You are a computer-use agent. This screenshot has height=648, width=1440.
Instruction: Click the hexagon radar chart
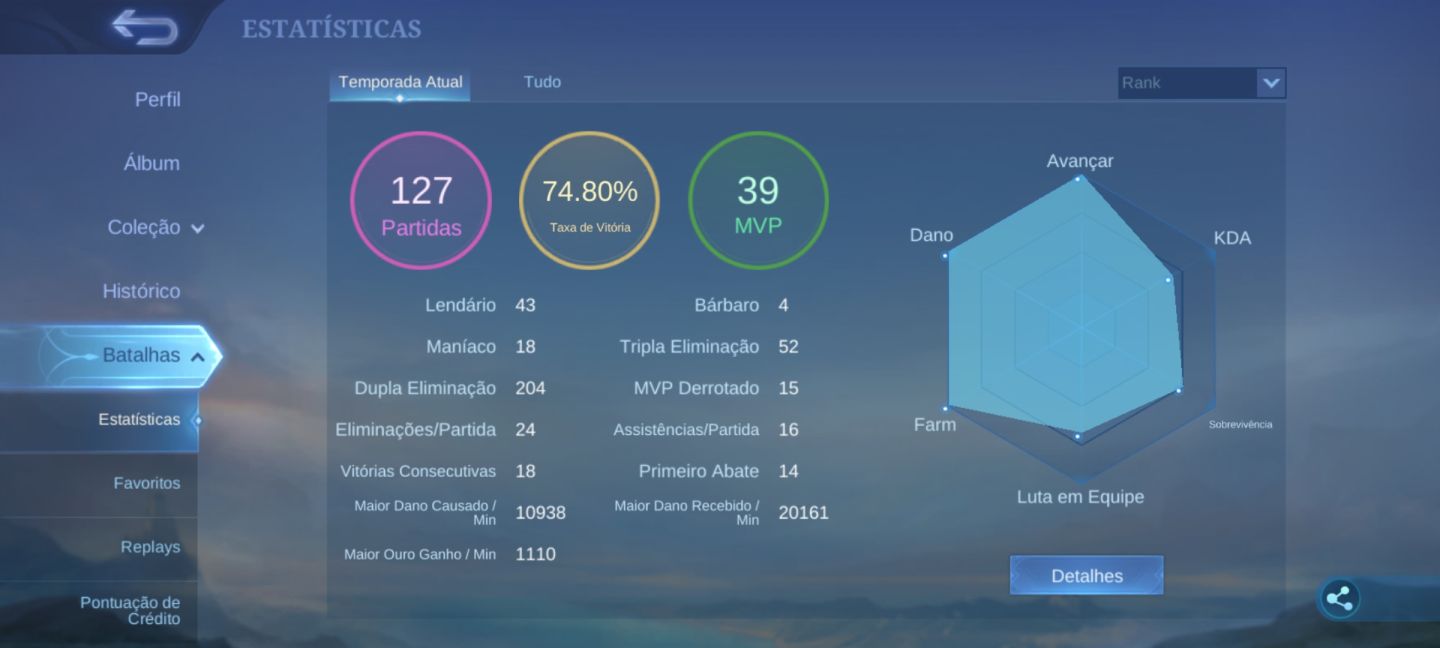pos(1080,328)
